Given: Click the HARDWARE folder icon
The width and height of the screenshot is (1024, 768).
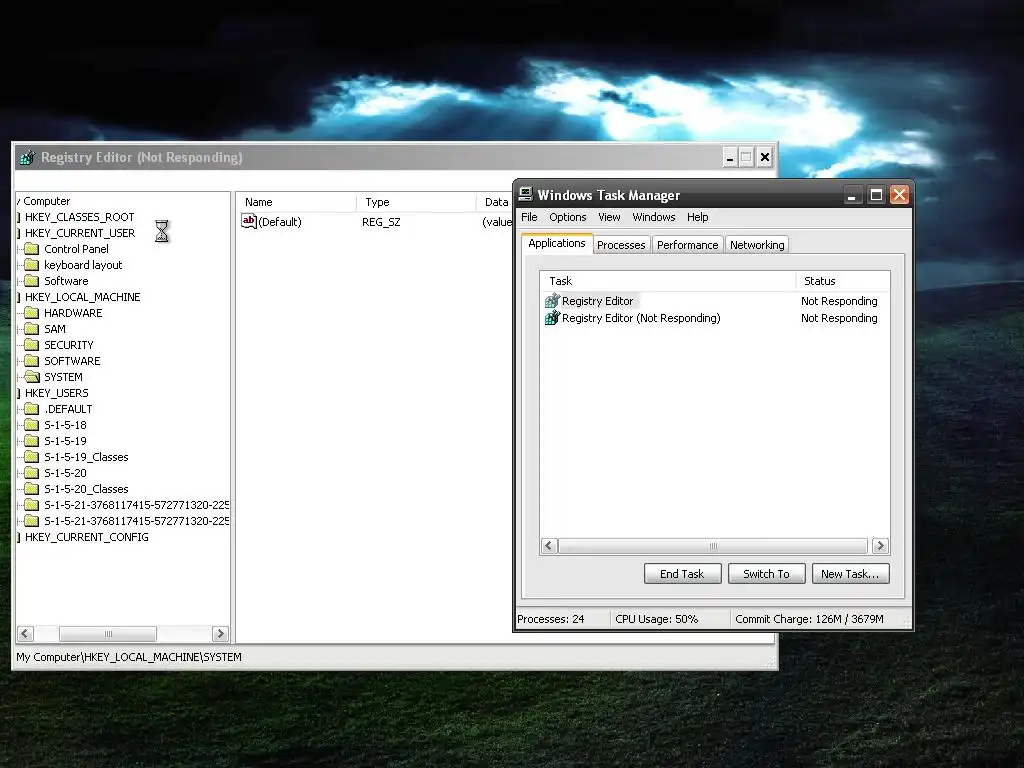Looking at the screenshot, I should tap(31, 313).
